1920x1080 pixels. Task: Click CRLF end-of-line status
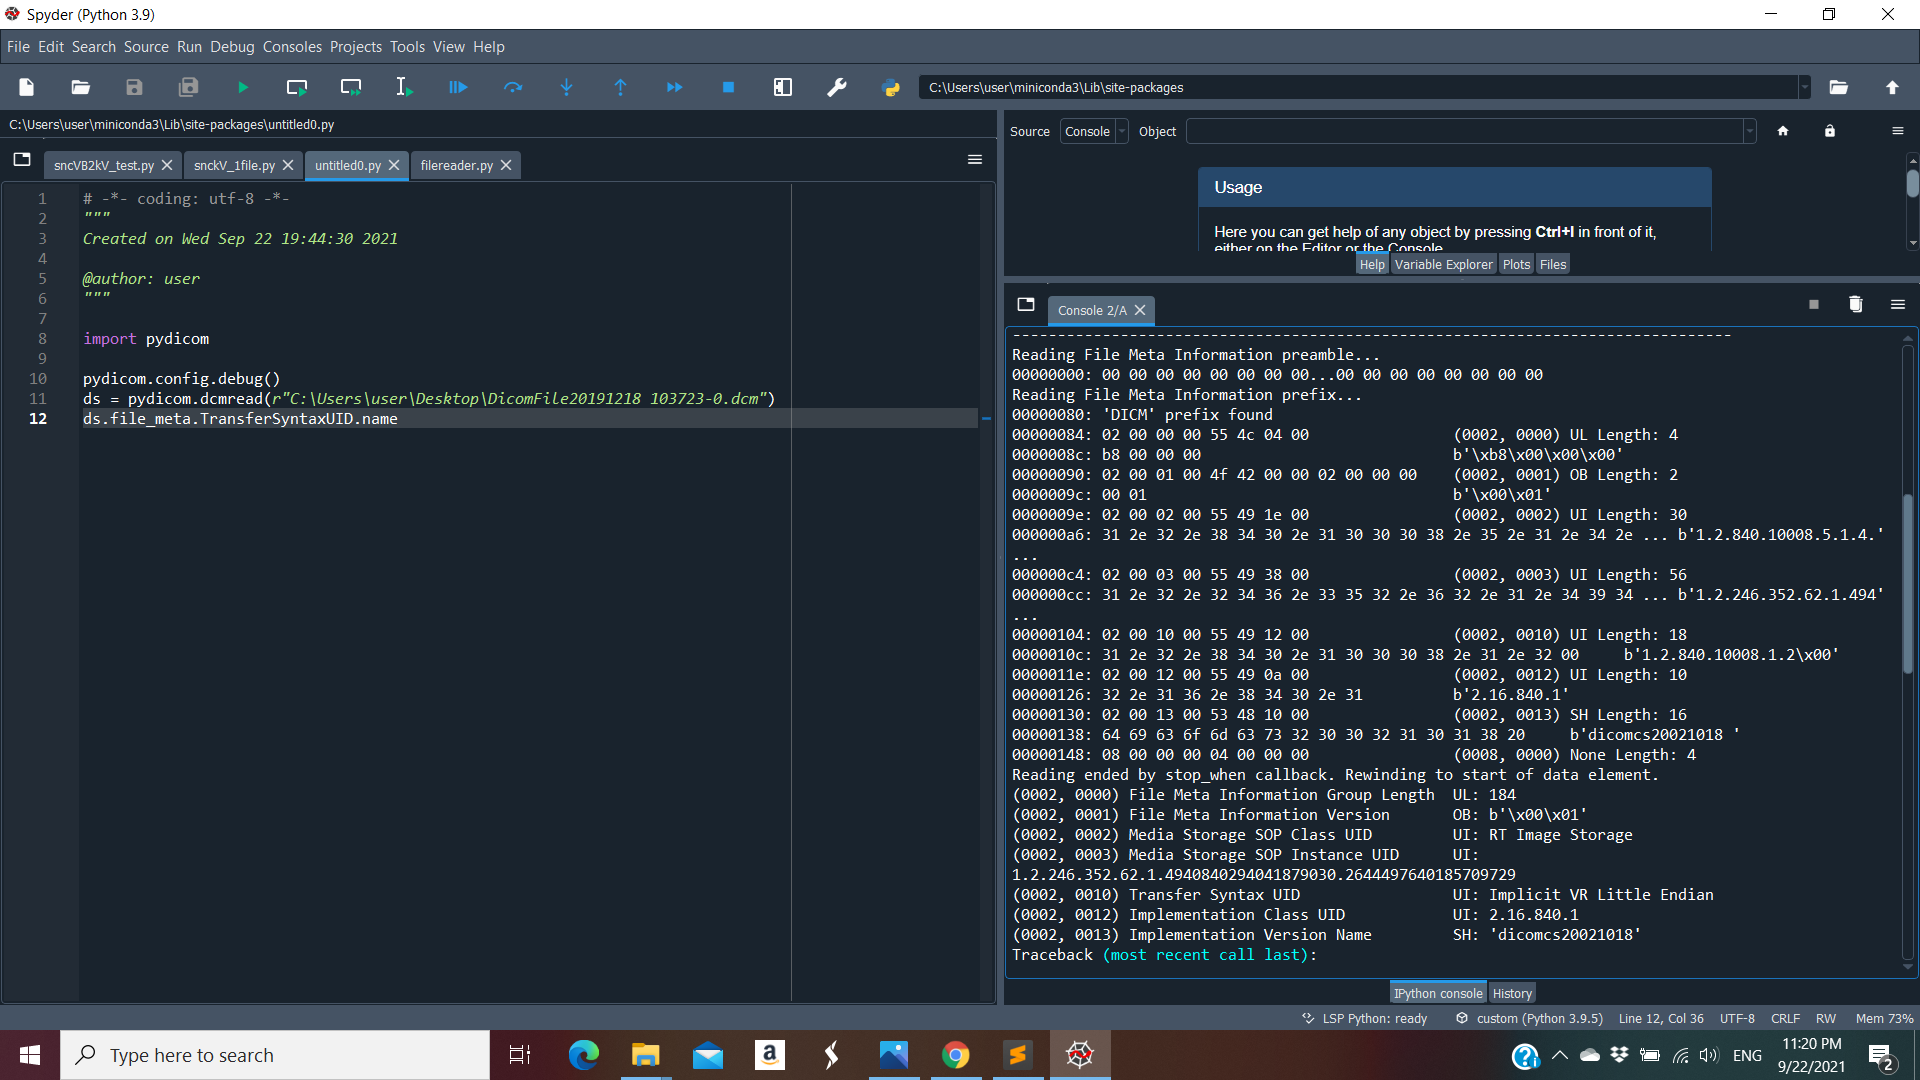click(1785, 1019)
